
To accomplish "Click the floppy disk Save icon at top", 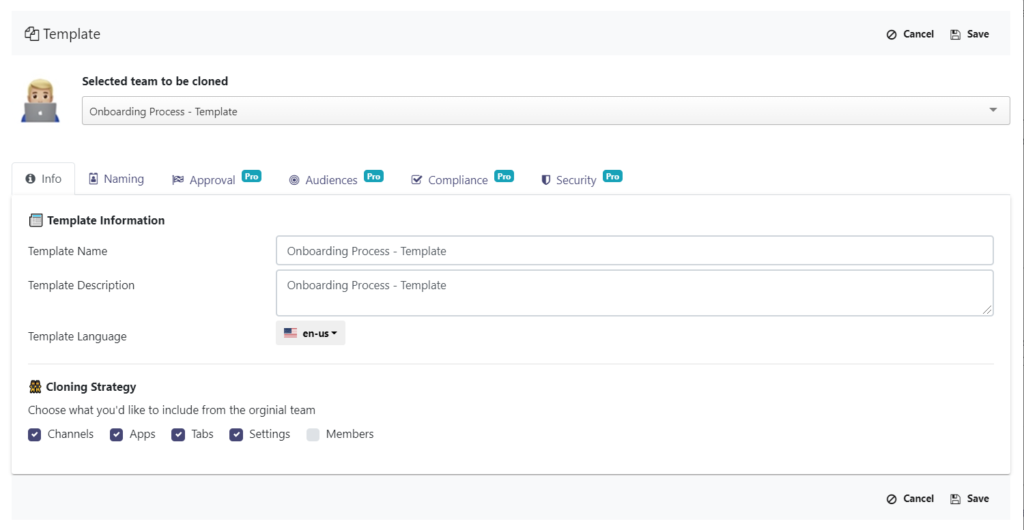I will [955, 35].
